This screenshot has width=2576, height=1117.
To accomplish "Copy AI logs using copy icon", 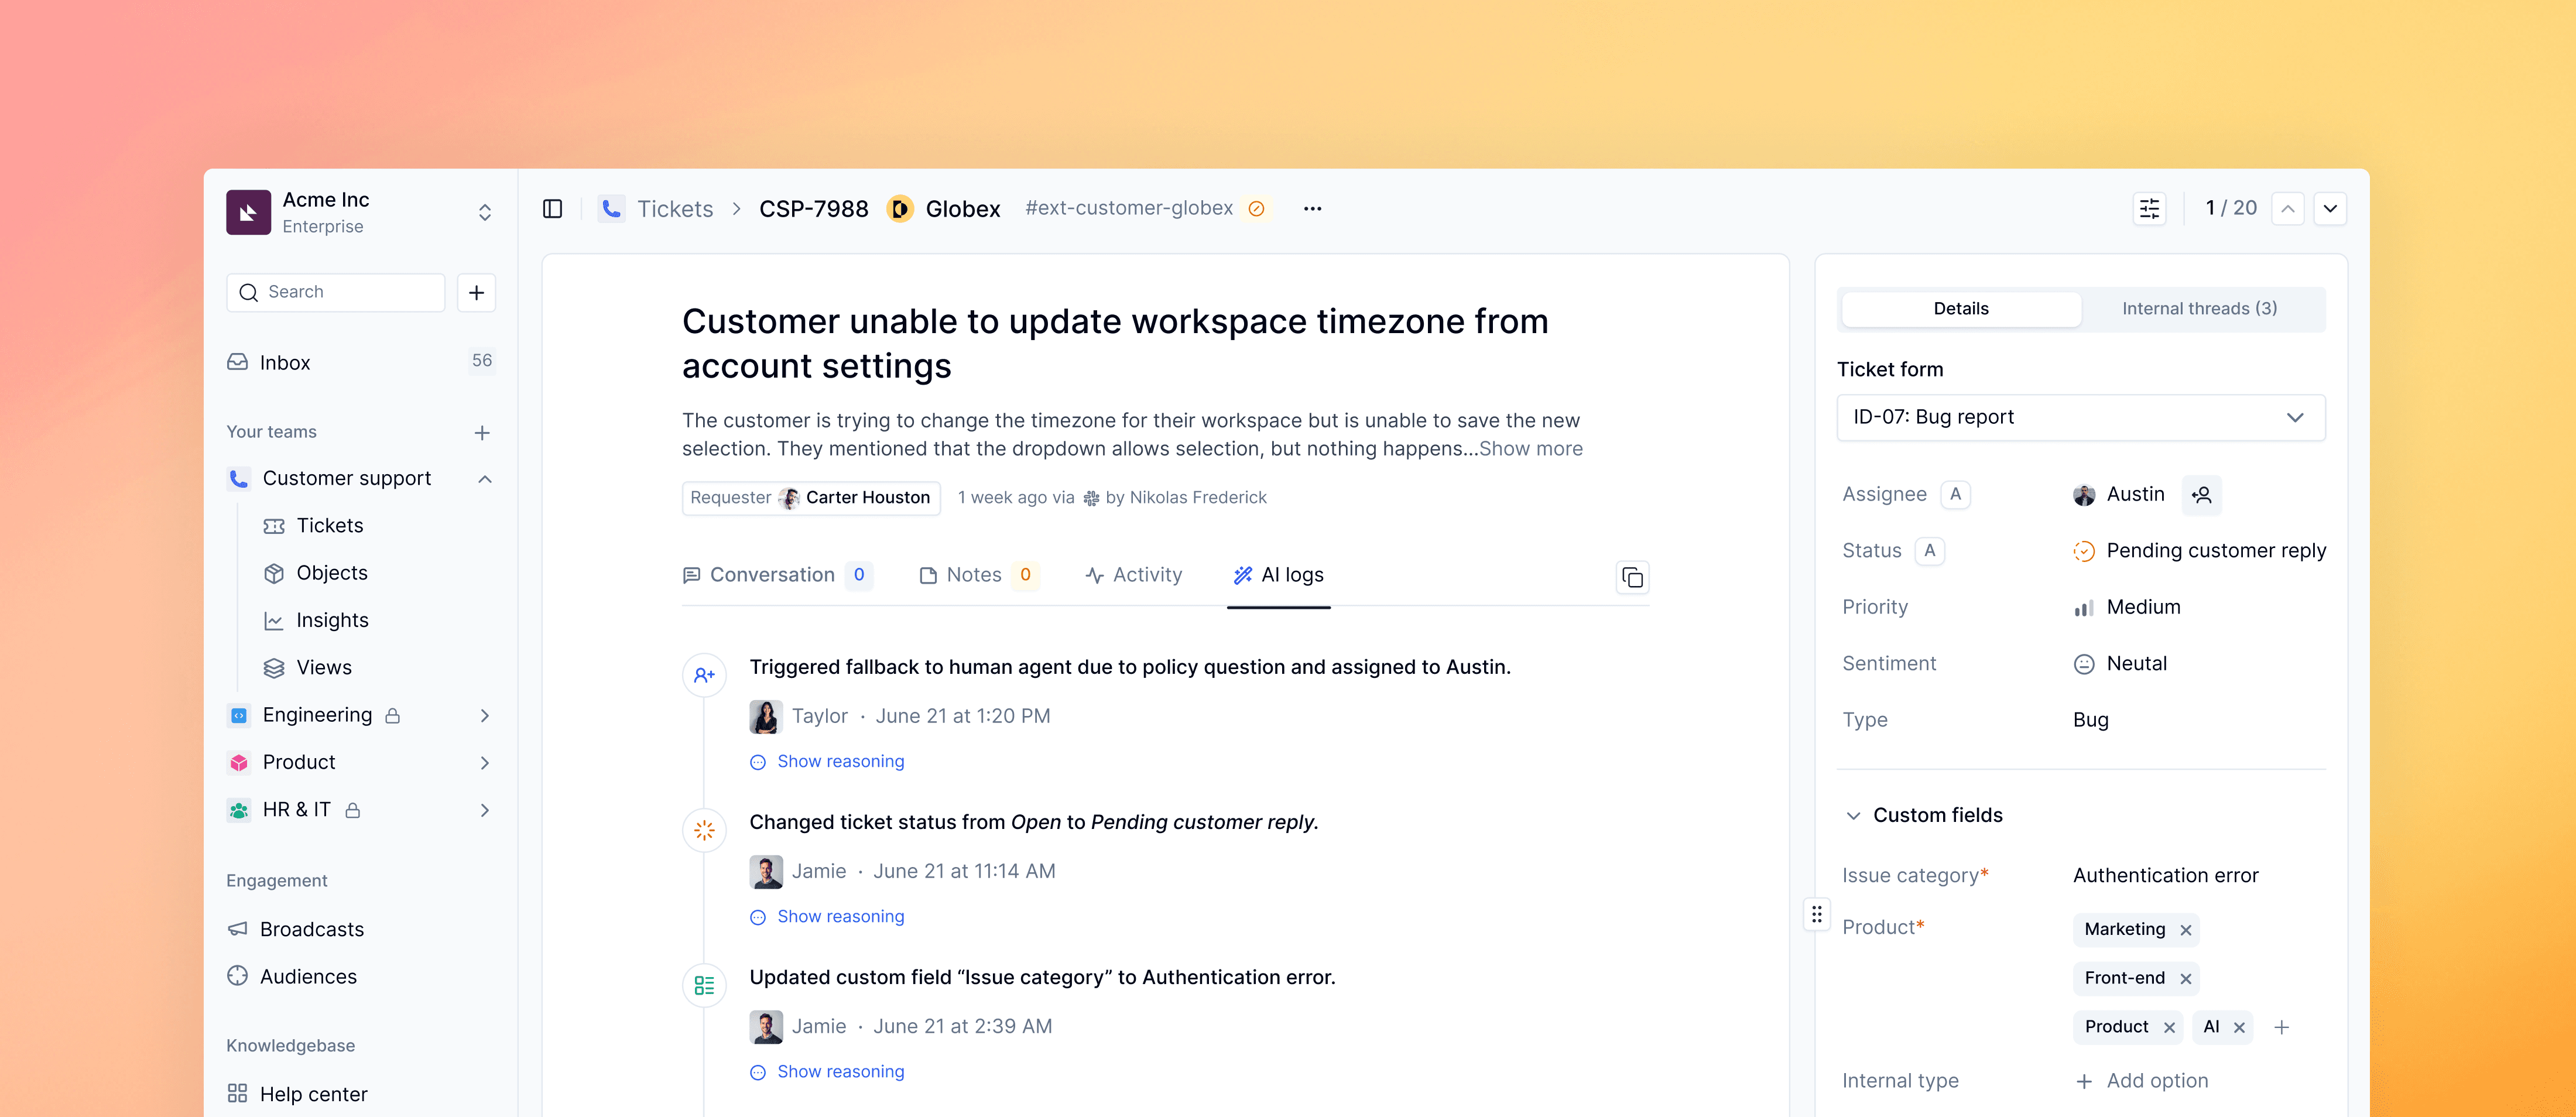I will [x=1632, y=577].
